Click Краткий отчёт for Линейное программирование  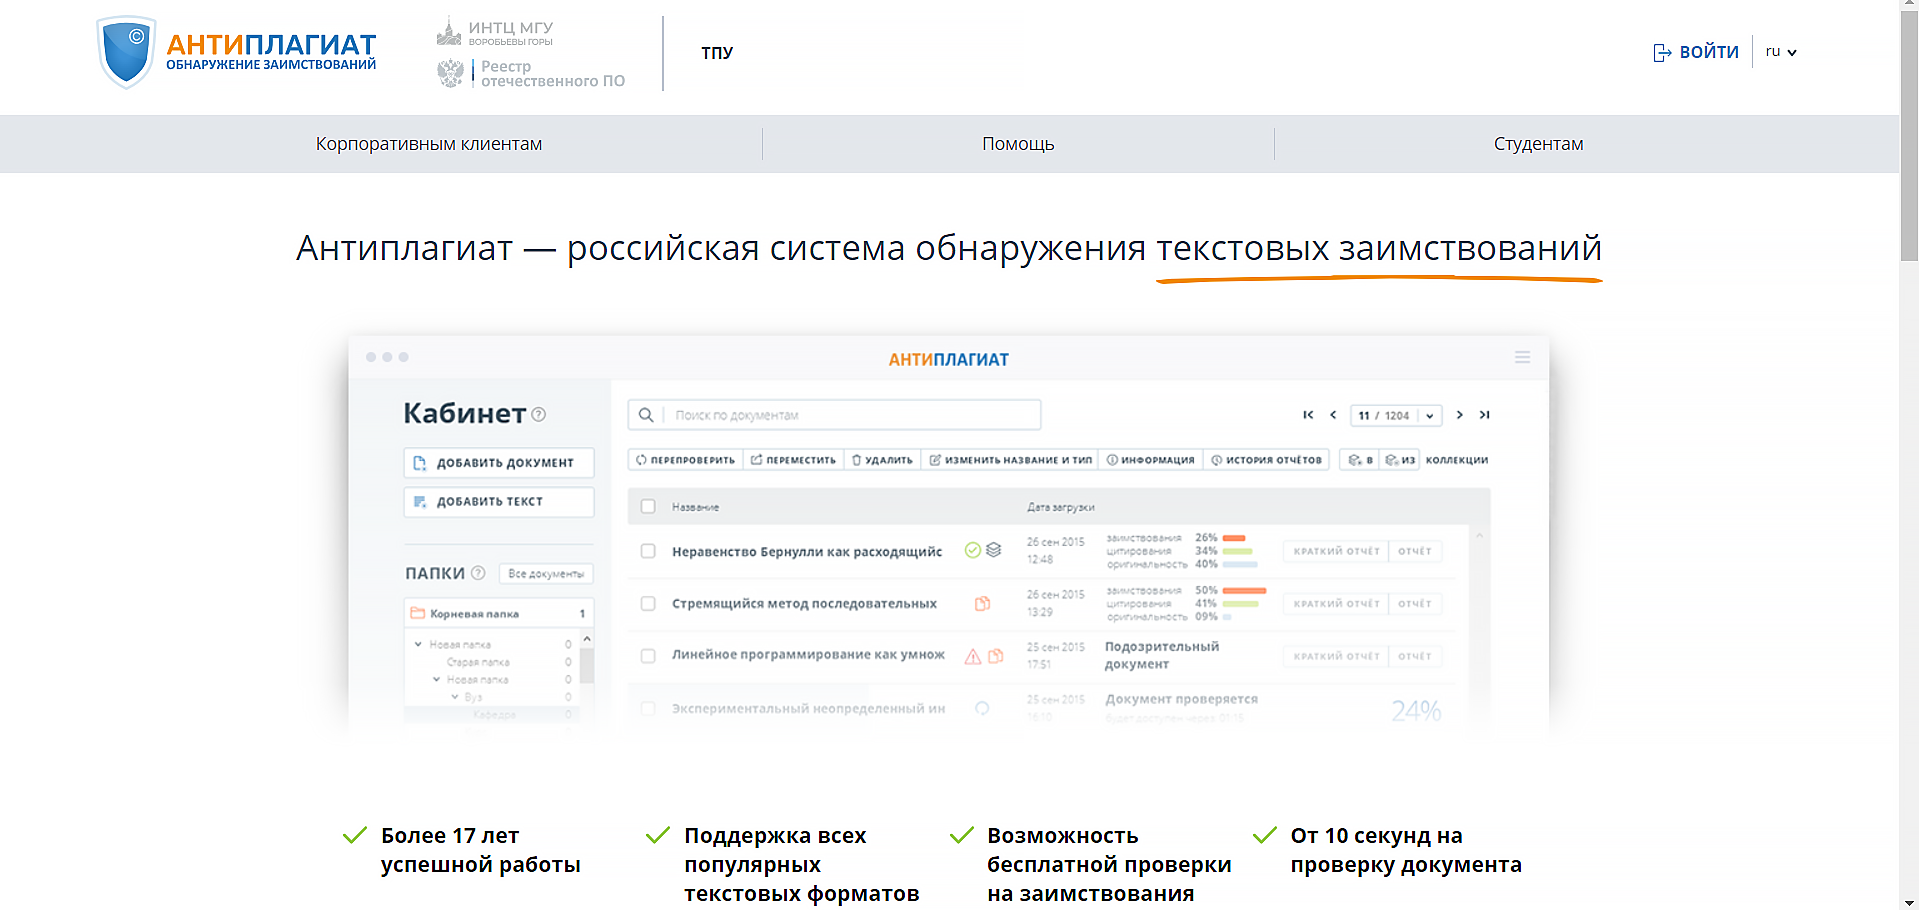tap(1336, 656)
